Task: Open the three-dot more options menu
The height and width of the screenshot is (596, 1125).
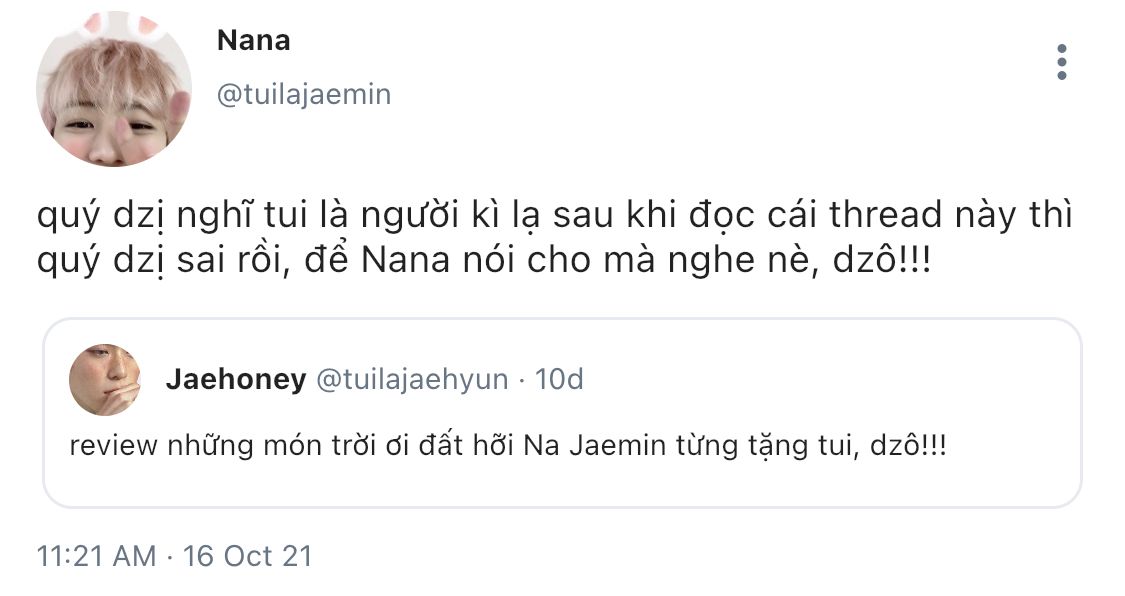Action: (x=1061, y=62)
